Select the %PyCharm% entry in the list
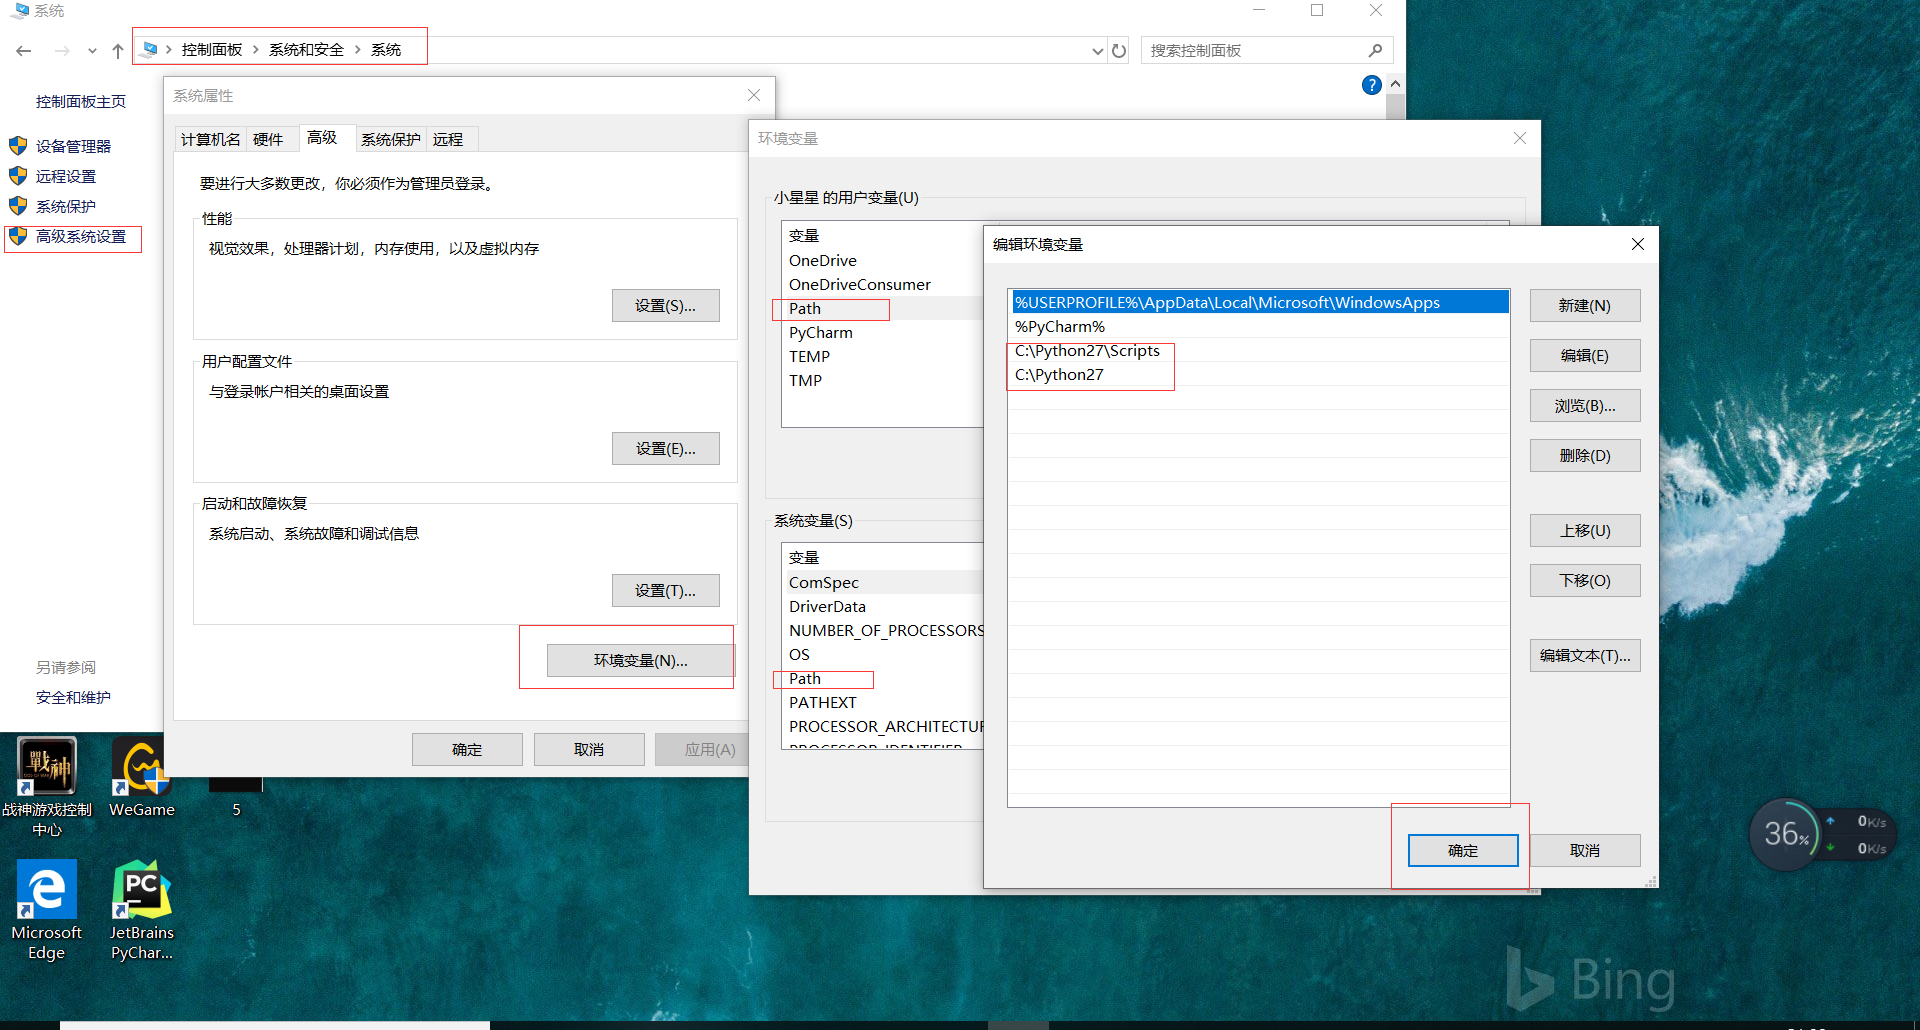The image size is (1920, 1030). click(1060, 326)
